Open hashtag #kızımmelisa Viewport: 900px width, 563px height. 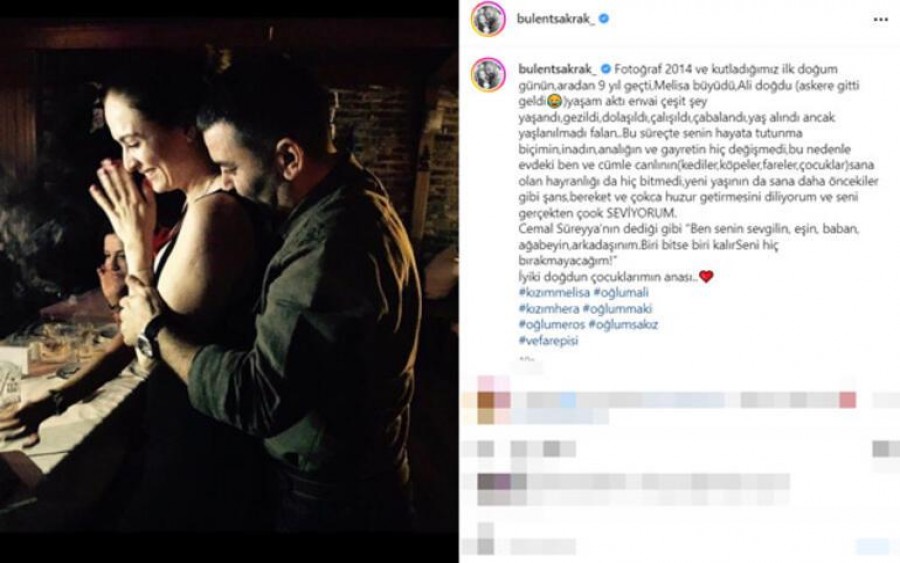553,293
